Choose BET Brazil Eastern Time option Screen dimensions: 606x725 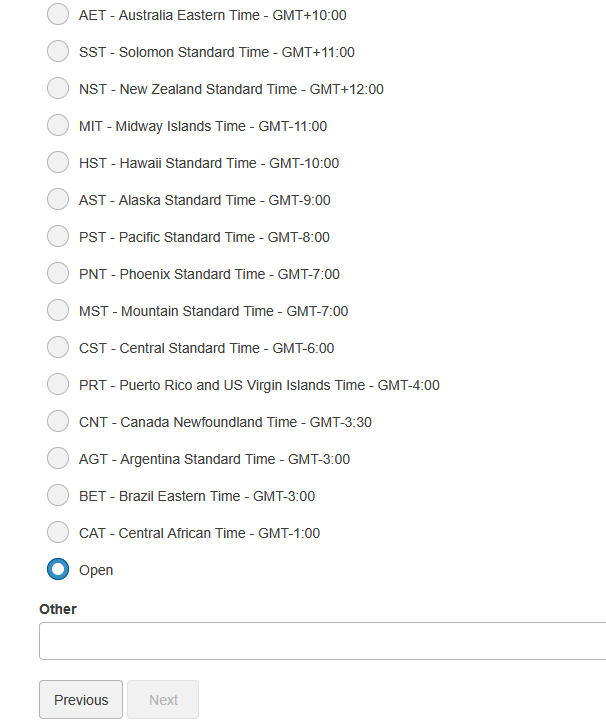[58, 496]
